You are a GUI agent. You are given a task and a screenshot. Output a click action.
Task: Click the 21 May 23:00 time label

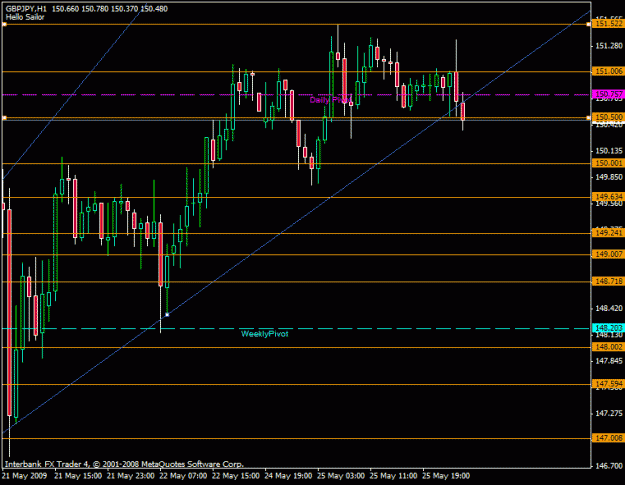pyautogui.click(x=131, y=476)
